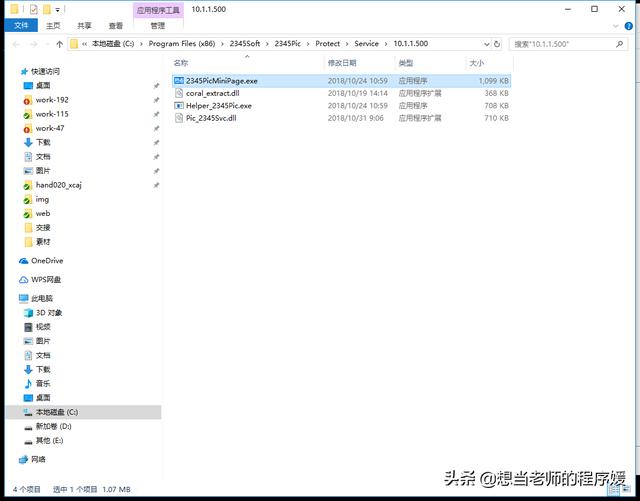640x501 pixels.
Task: Expand the chevron after Protect in breadcrumb
Action: pos(347,44)
